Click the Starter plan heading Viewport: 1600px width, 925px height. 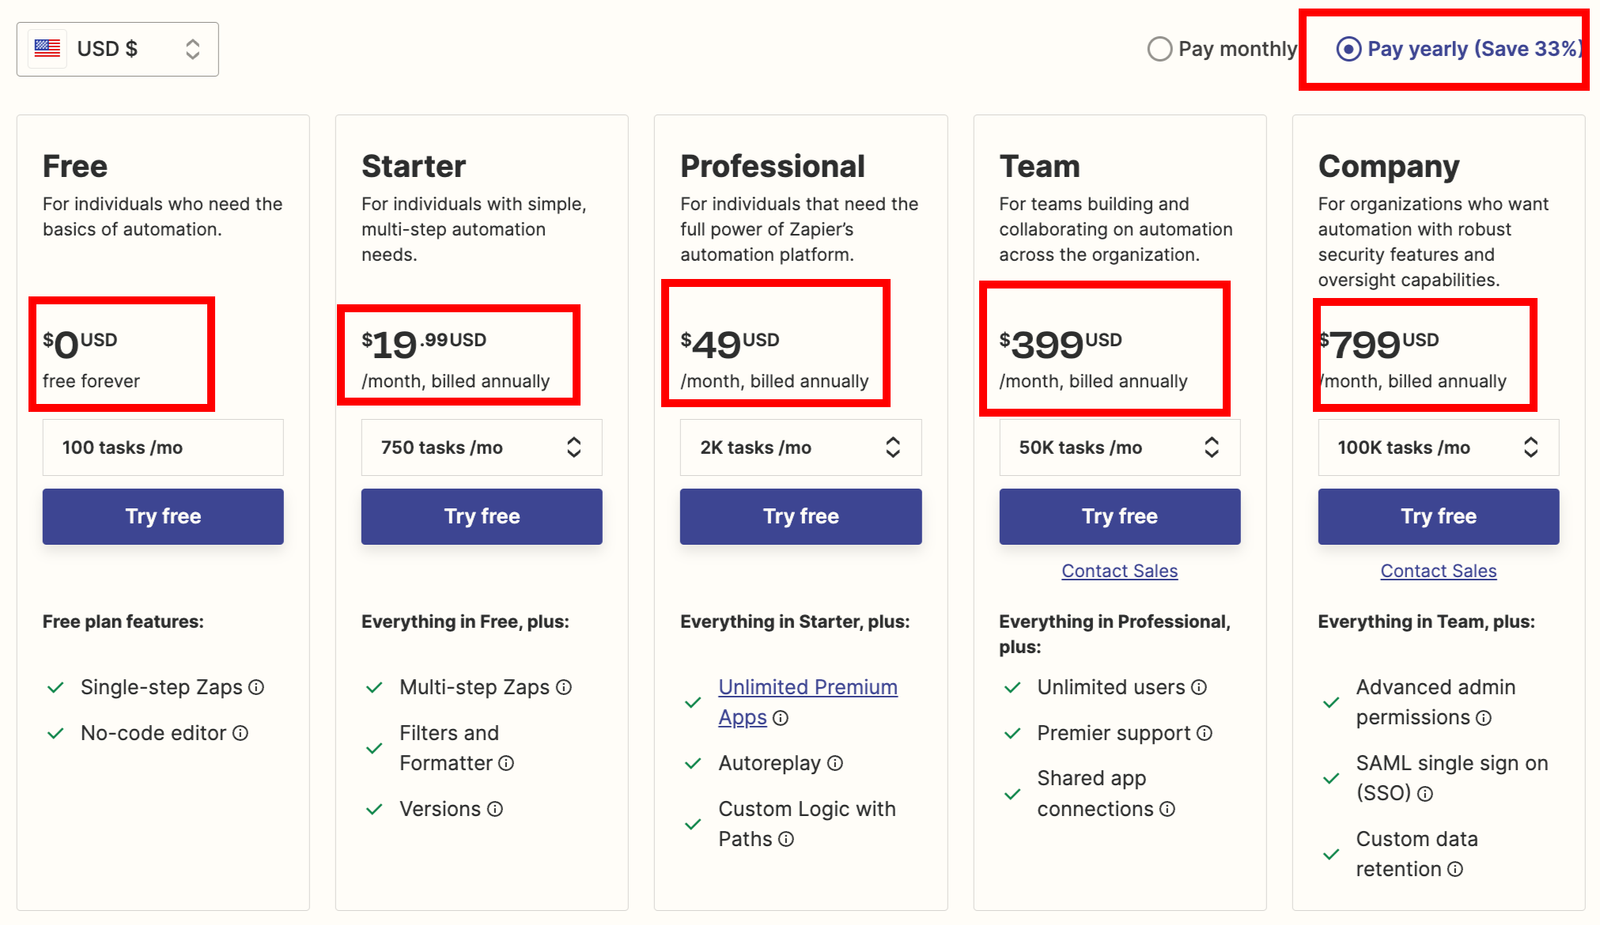coord(413,166)
